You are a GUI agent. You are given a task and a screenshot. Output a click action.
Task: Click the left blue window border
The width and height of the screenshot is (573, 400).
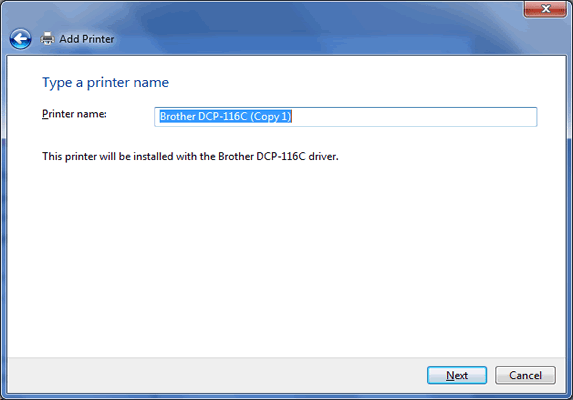(x=3, y=256)
